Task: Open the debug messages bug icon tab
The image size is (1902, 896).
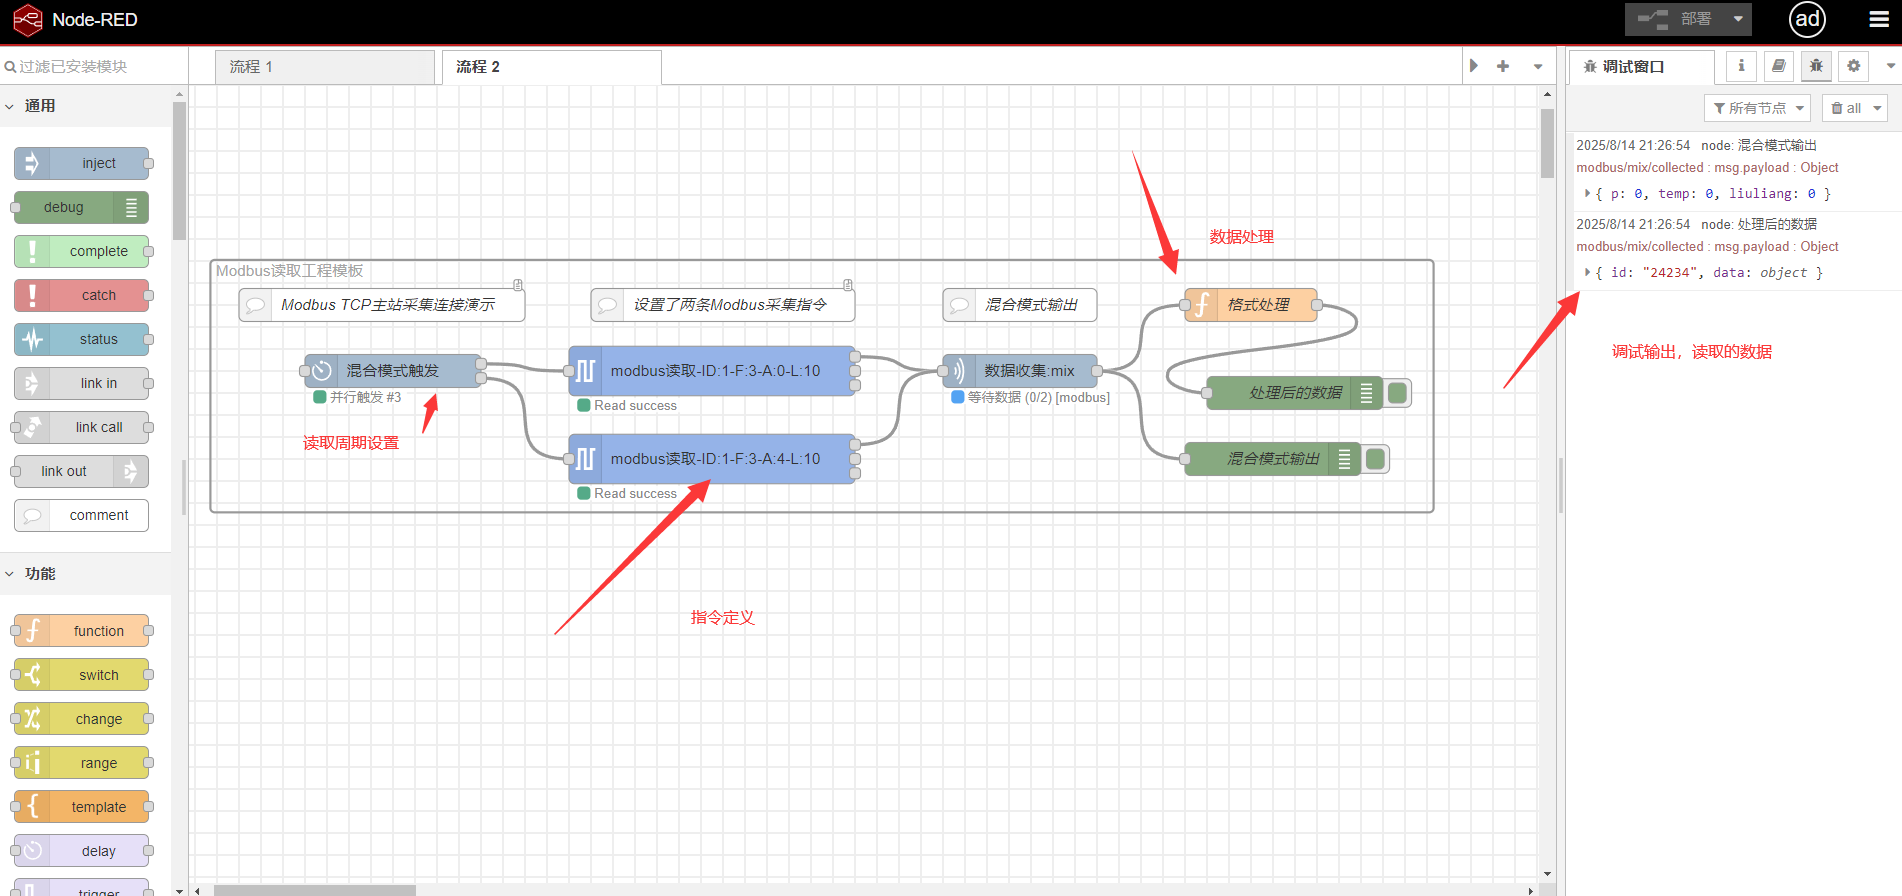Action: coord(1816,66)
